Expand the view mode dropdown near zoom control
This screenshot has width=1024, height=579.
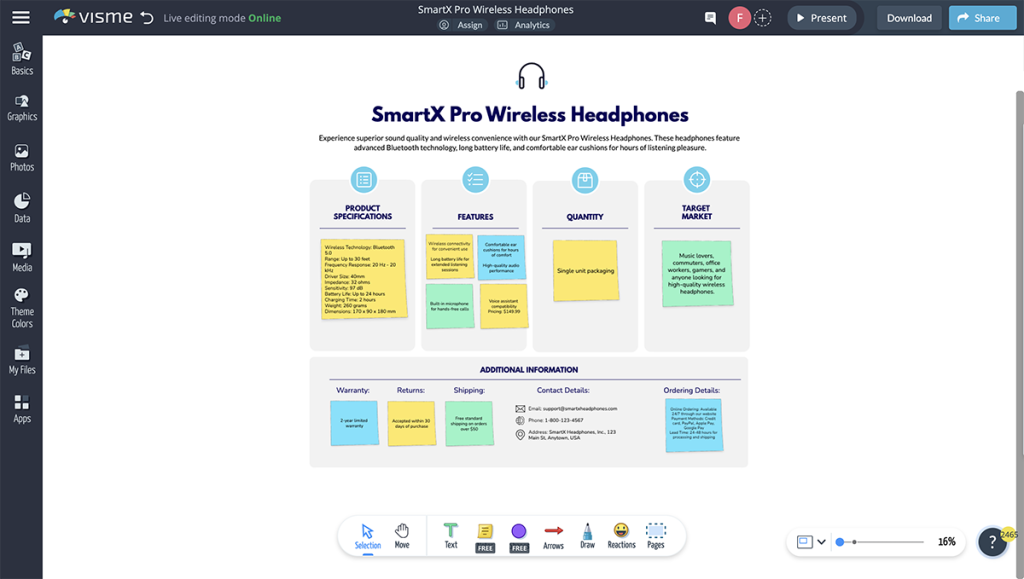pyautogui.click(x=824, y=540)
